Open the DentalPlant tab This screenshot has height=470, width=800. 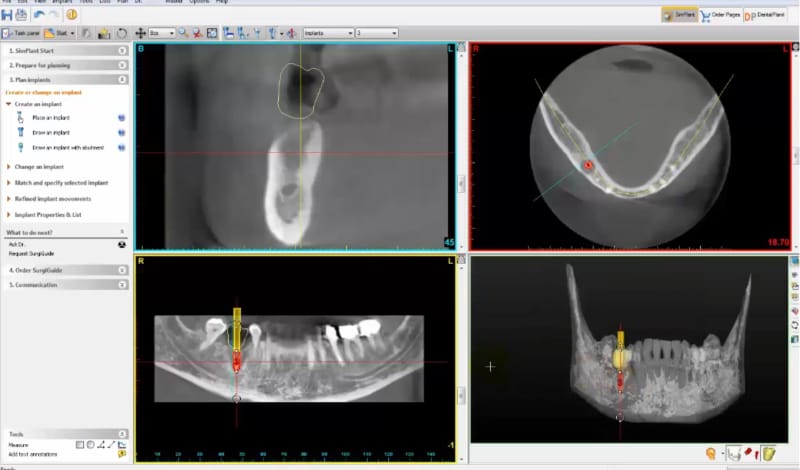tap(765, 15)
